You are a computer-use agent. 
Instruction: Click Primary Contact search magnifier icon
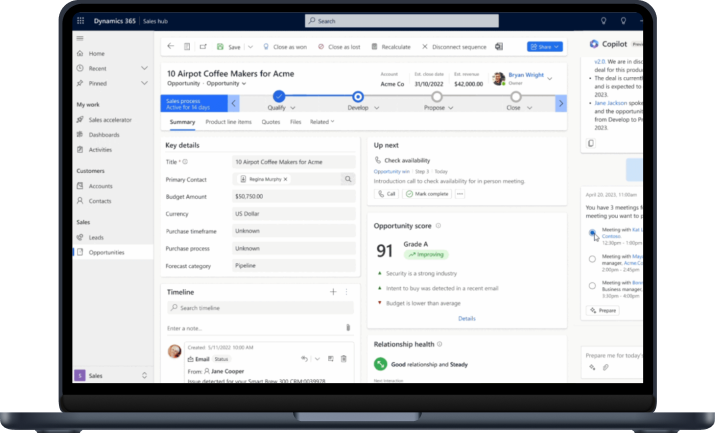point(348,179)
